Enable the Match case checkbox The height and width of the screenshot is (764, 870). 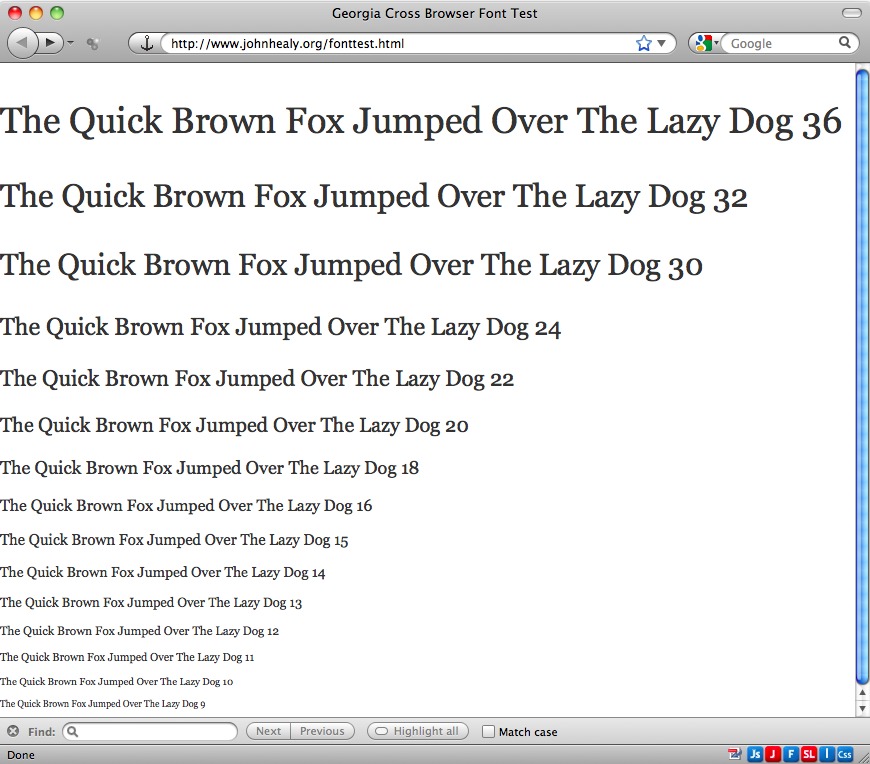click(489, 732)
